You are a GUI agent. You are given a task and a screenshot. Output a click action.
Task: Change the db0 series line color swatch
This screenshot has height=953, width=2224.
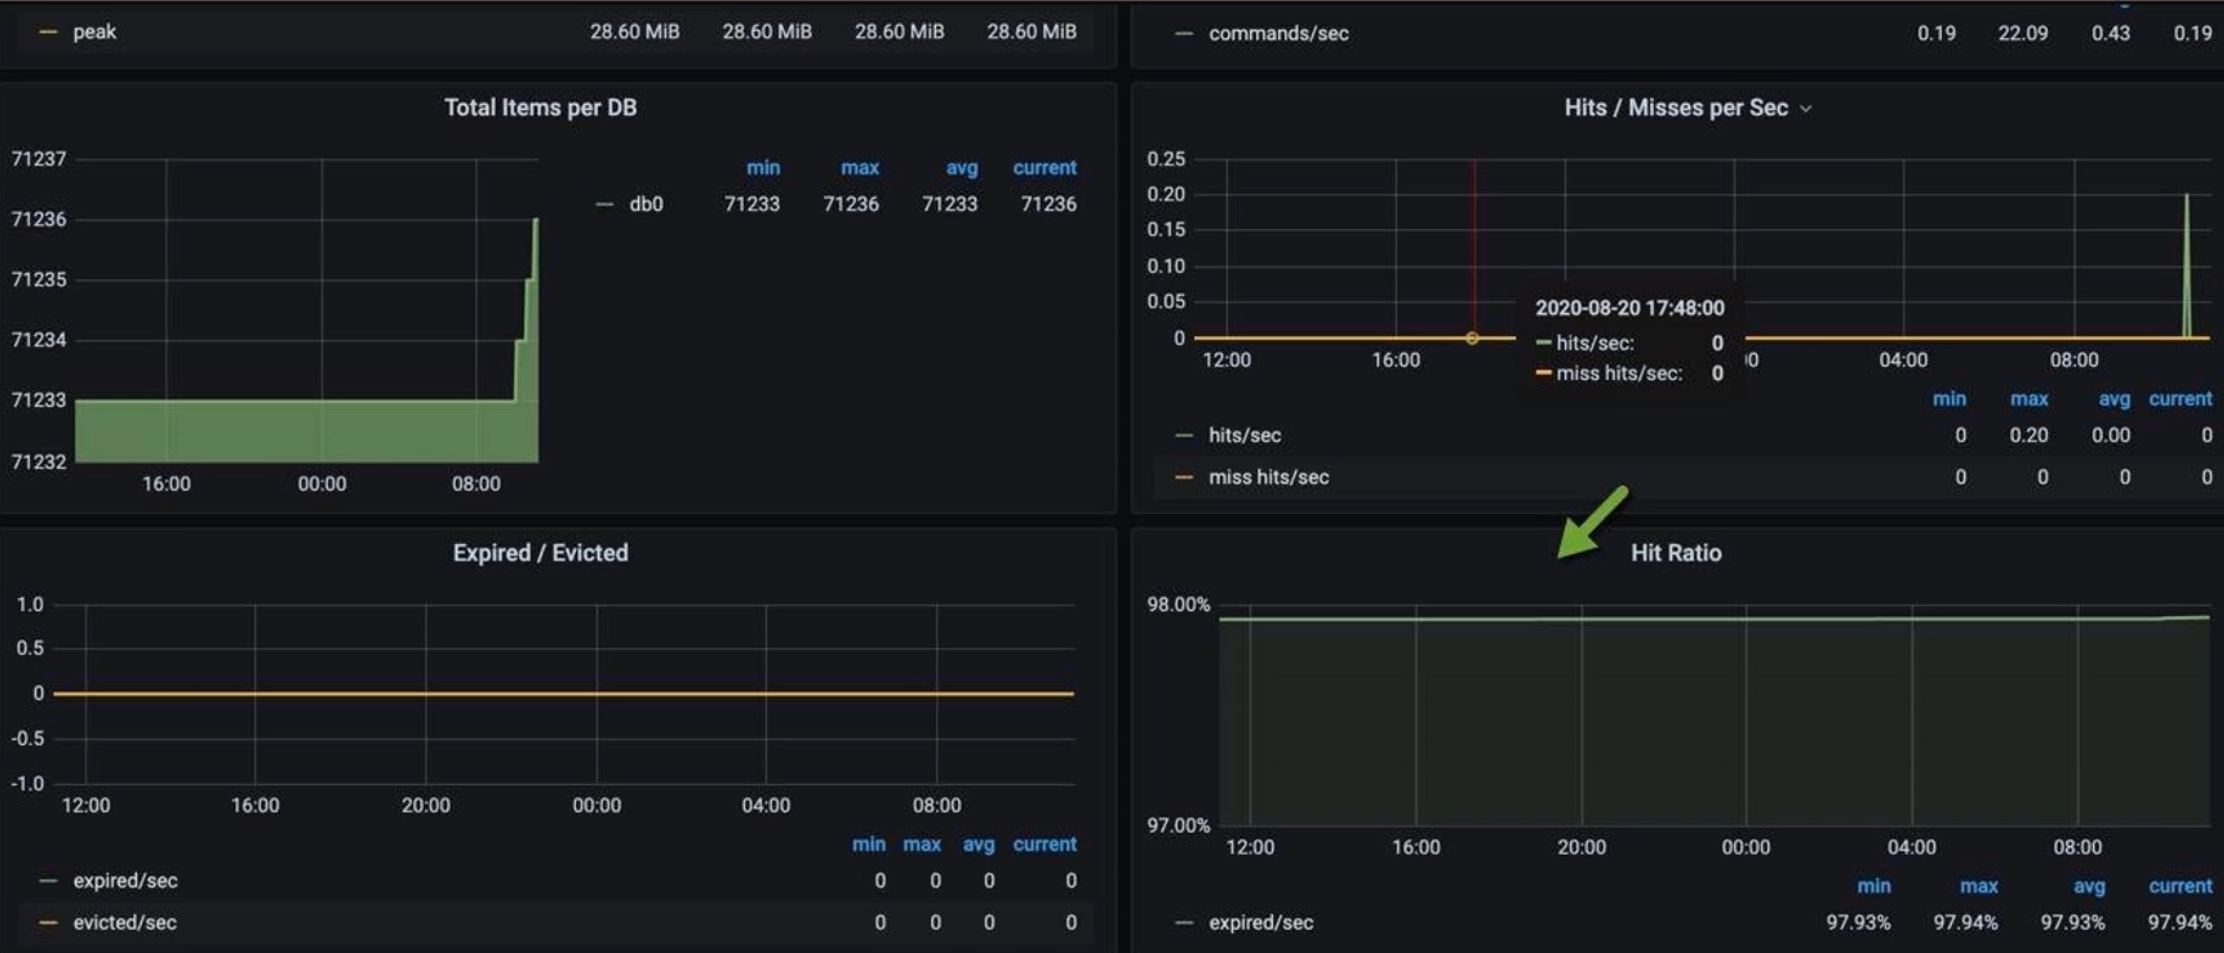point(604,204)
